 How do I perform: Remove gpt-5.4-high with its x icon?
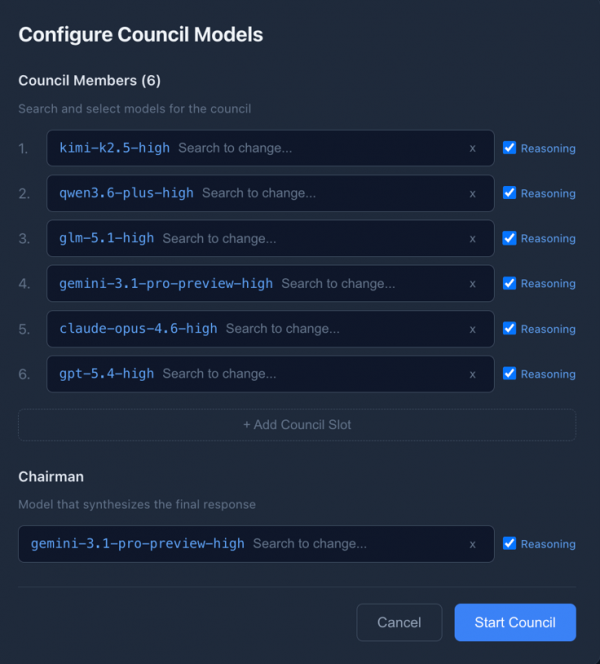pos(472,373)
